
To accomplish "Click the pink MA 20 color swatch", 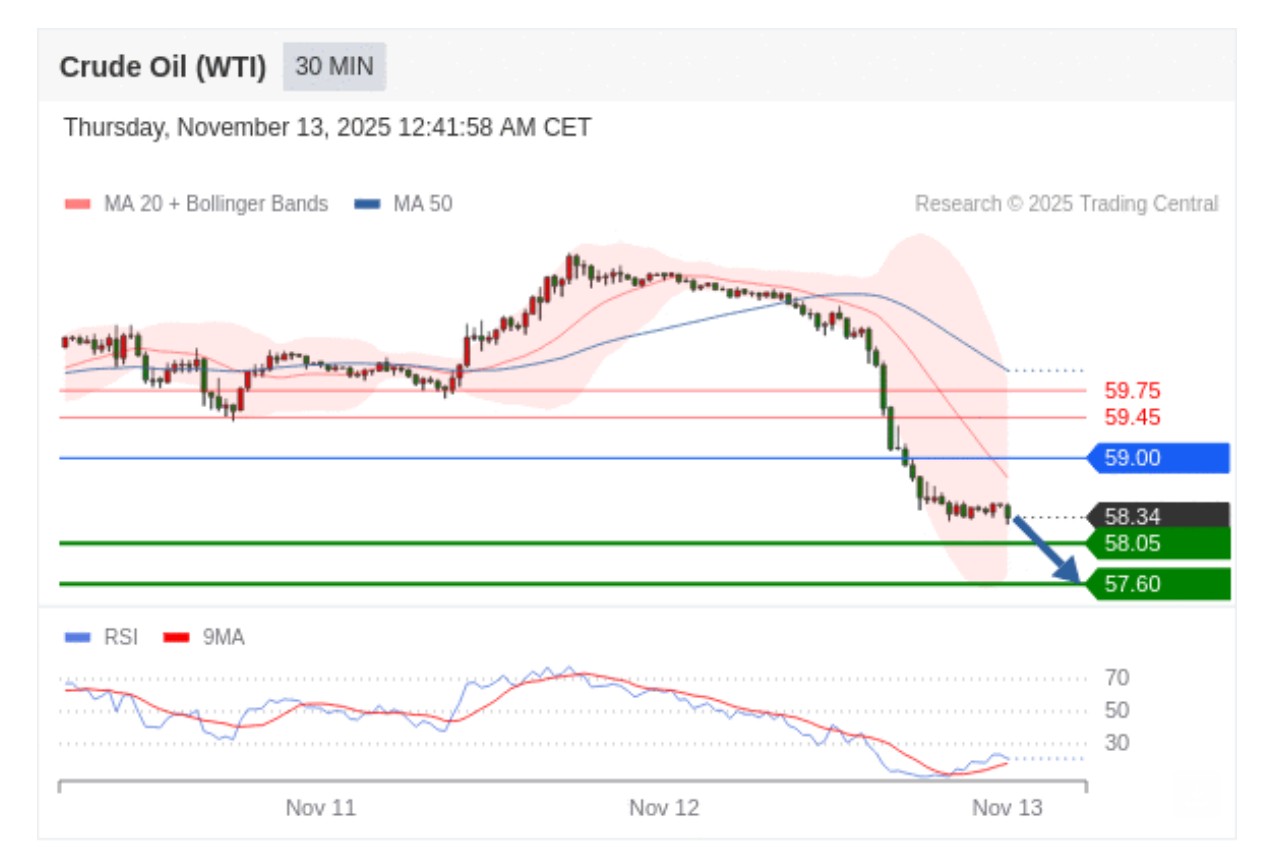I will [x=77, y=204].
